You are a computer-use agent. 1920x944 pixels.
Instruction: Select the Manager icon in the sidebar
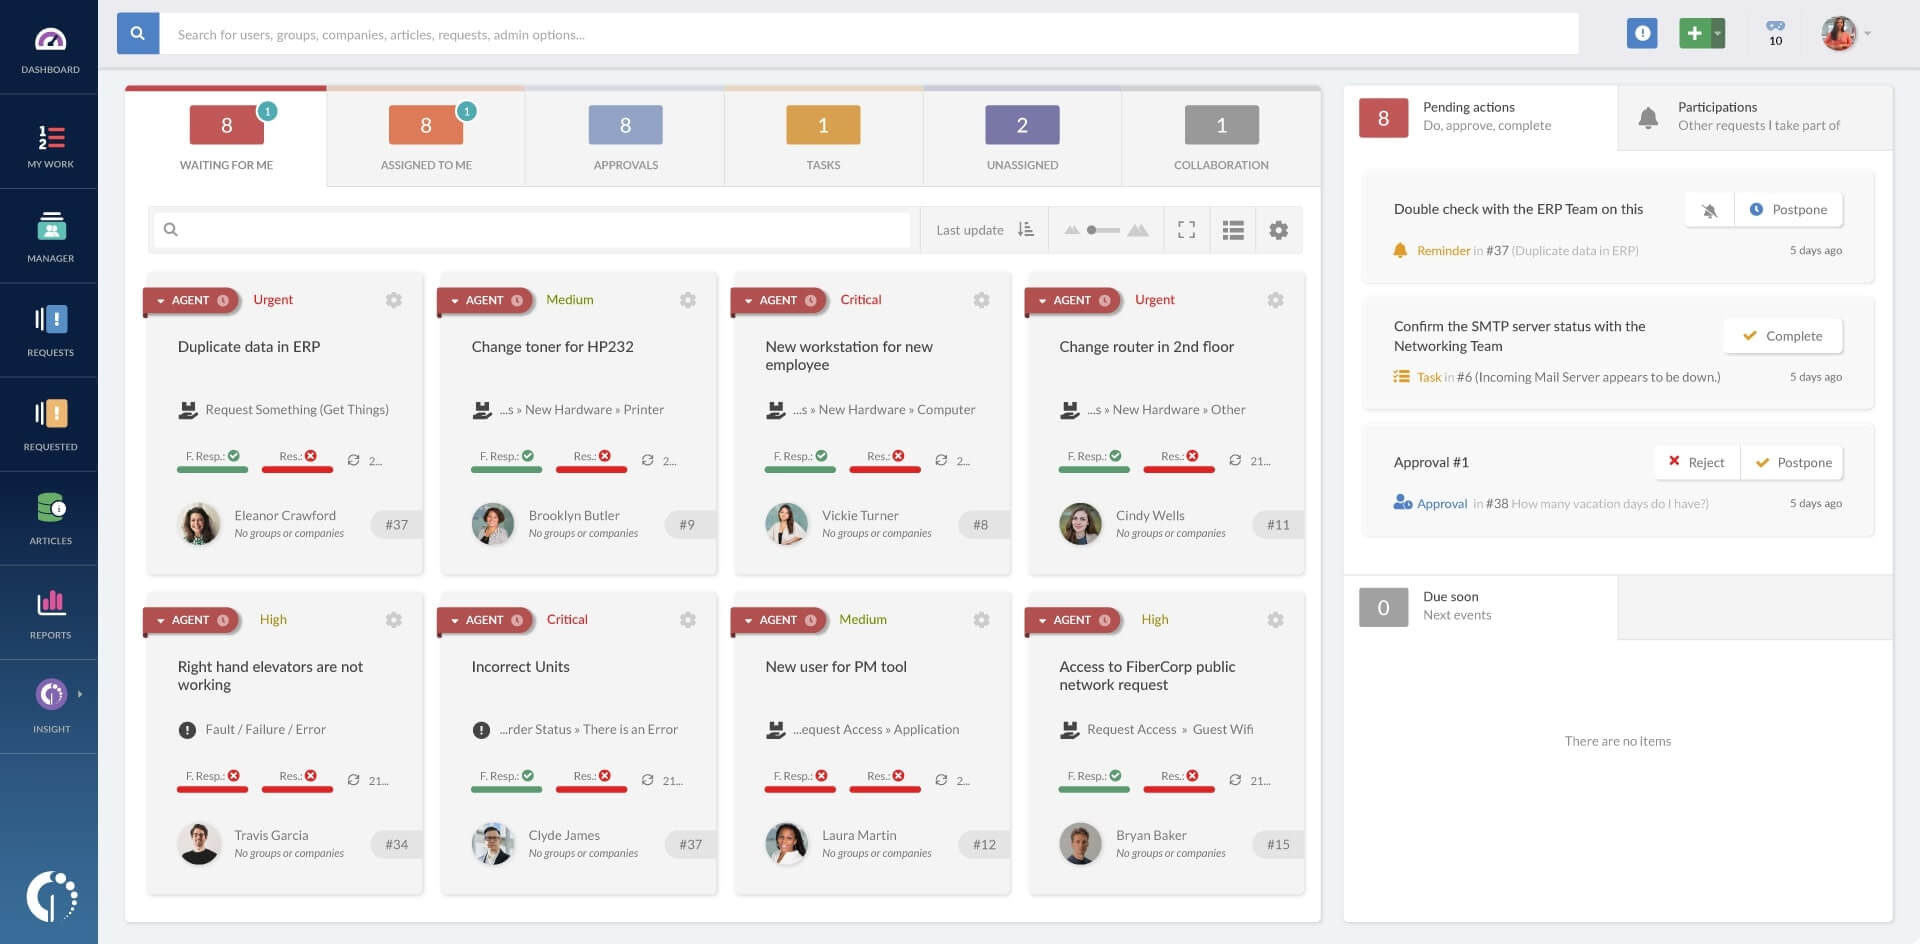49,236
